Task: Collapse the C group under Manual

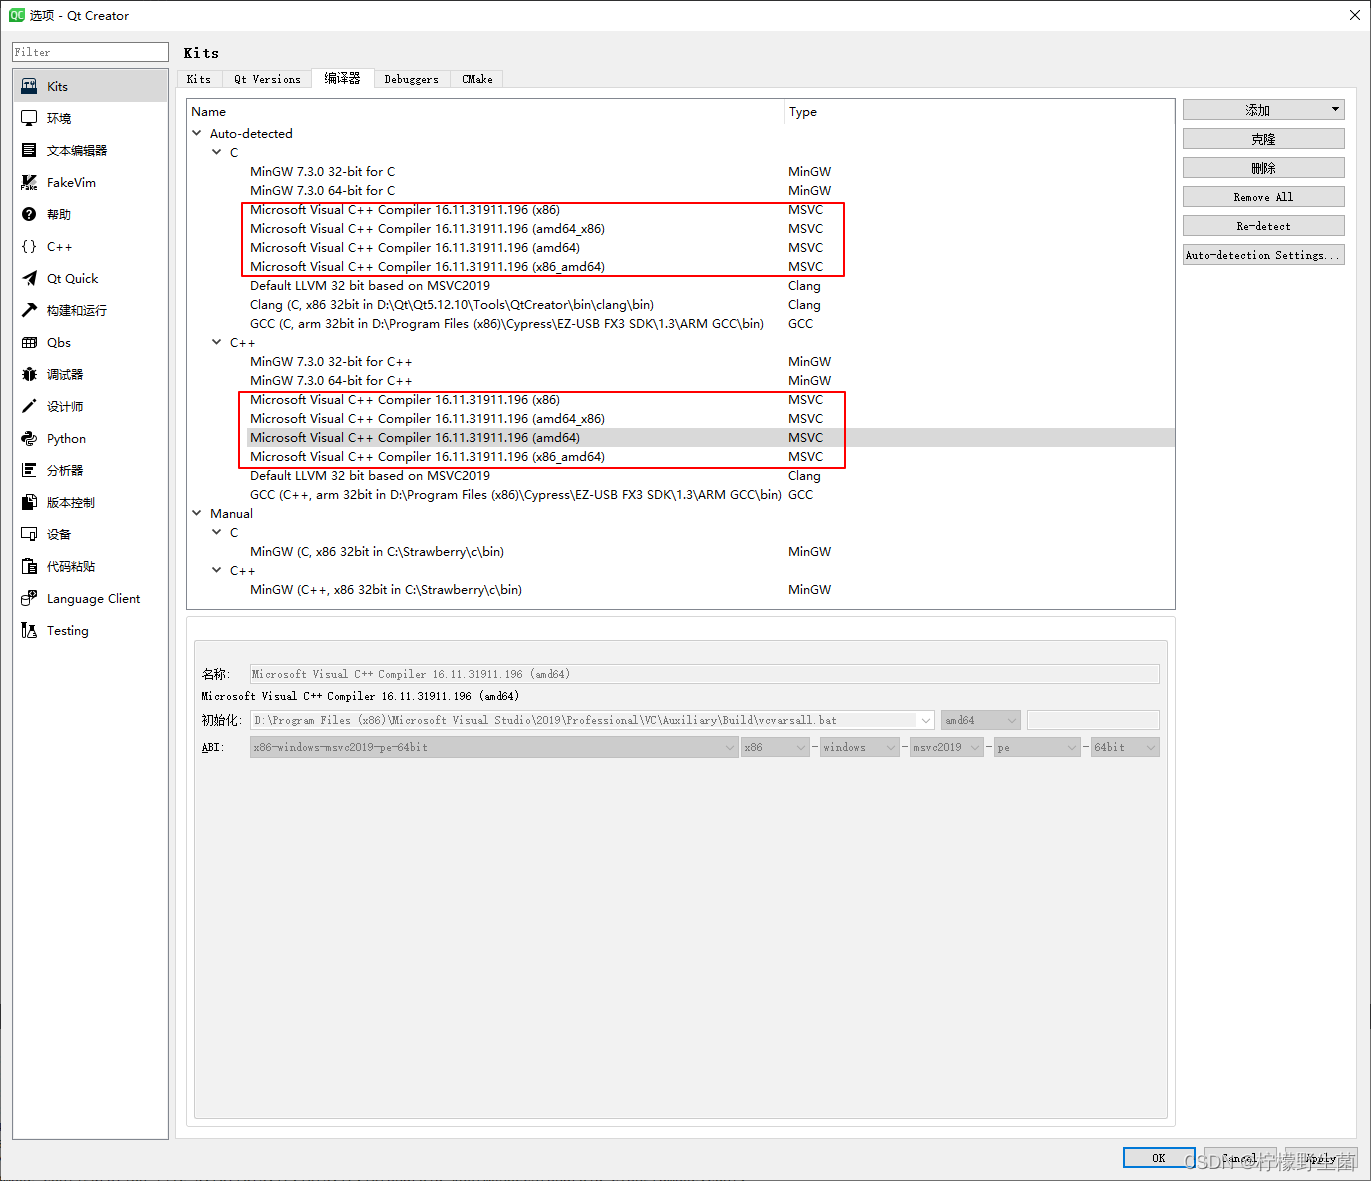Action: pos(217,532)
